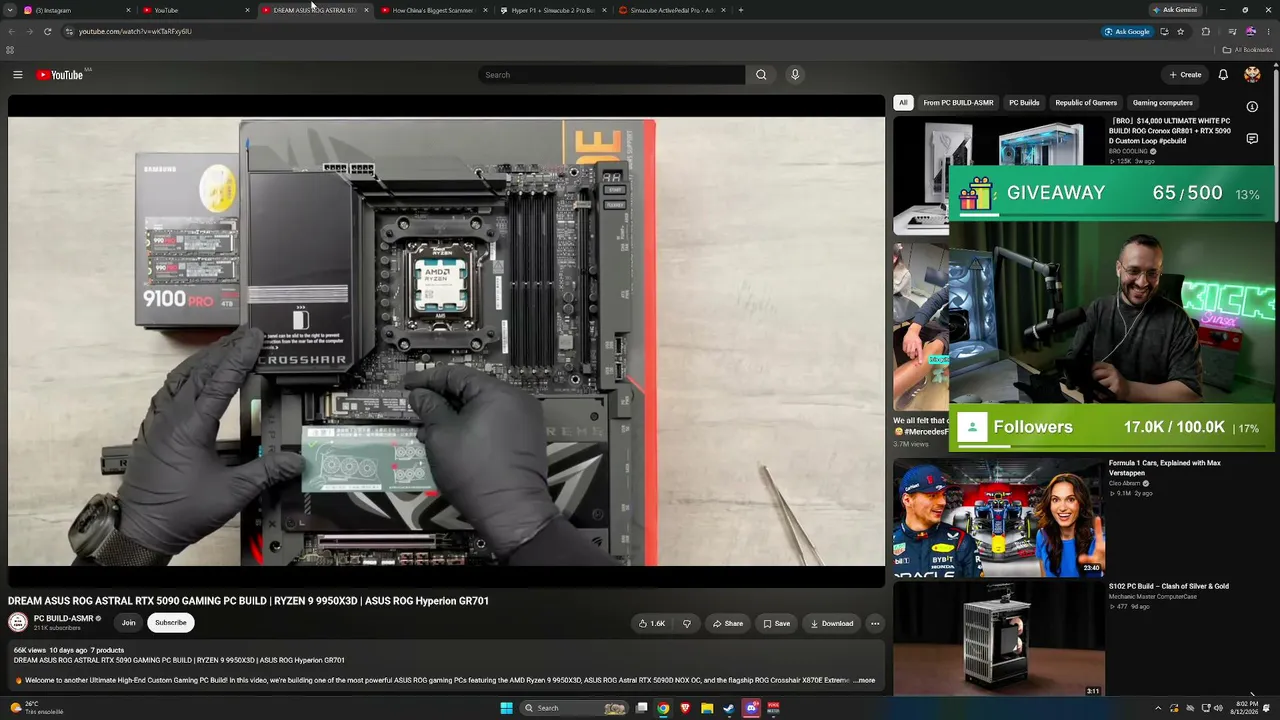Bookmark this page with the star
This screenshot has width=1280, height=720.
1180,31
